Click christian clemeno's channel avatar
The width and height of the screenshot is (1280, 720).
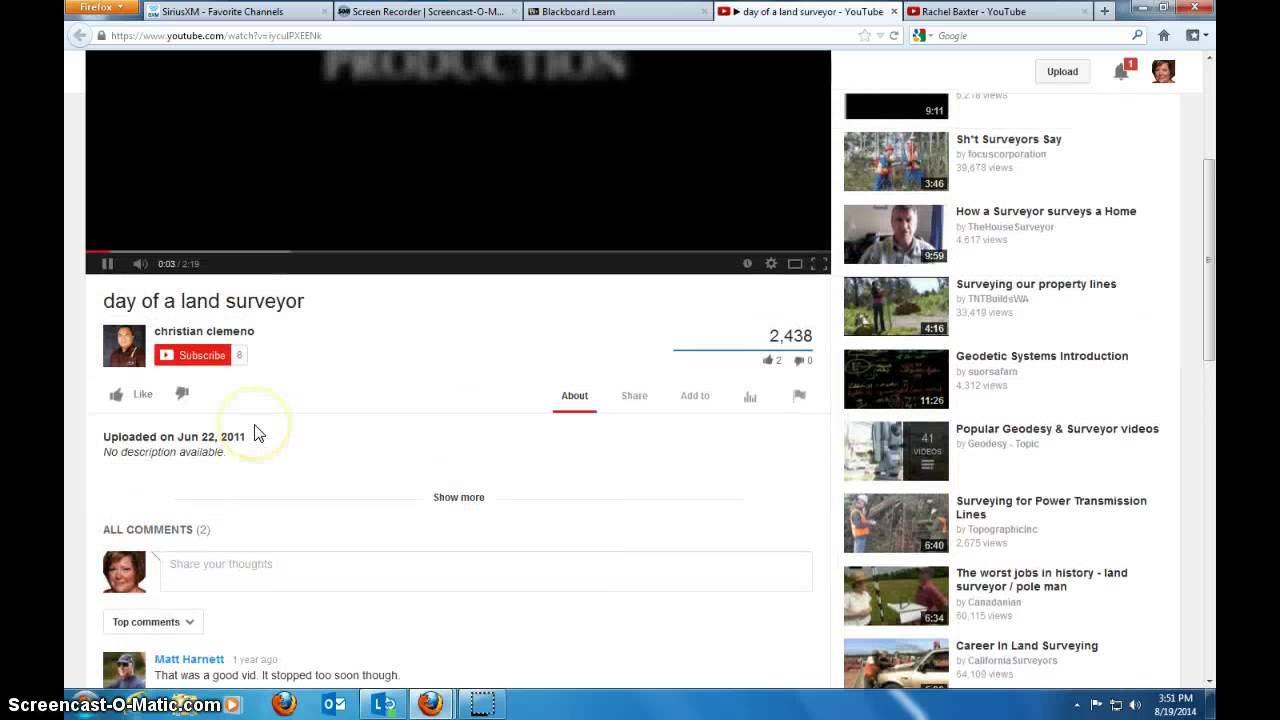124,346
